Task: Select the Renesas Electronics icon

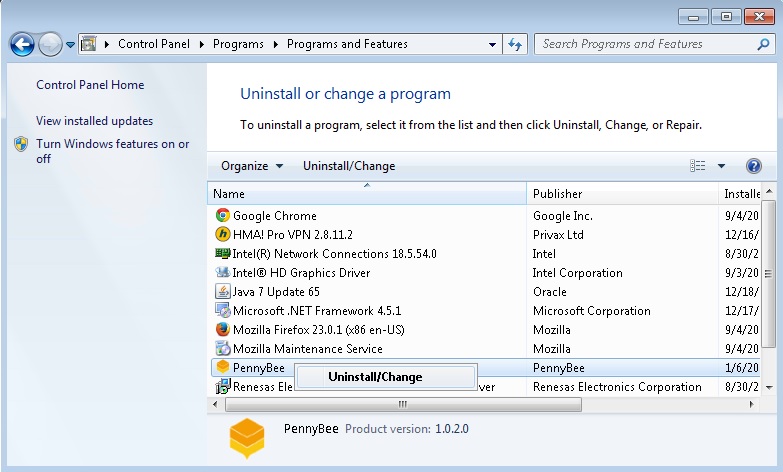Action: coord(222,386)
